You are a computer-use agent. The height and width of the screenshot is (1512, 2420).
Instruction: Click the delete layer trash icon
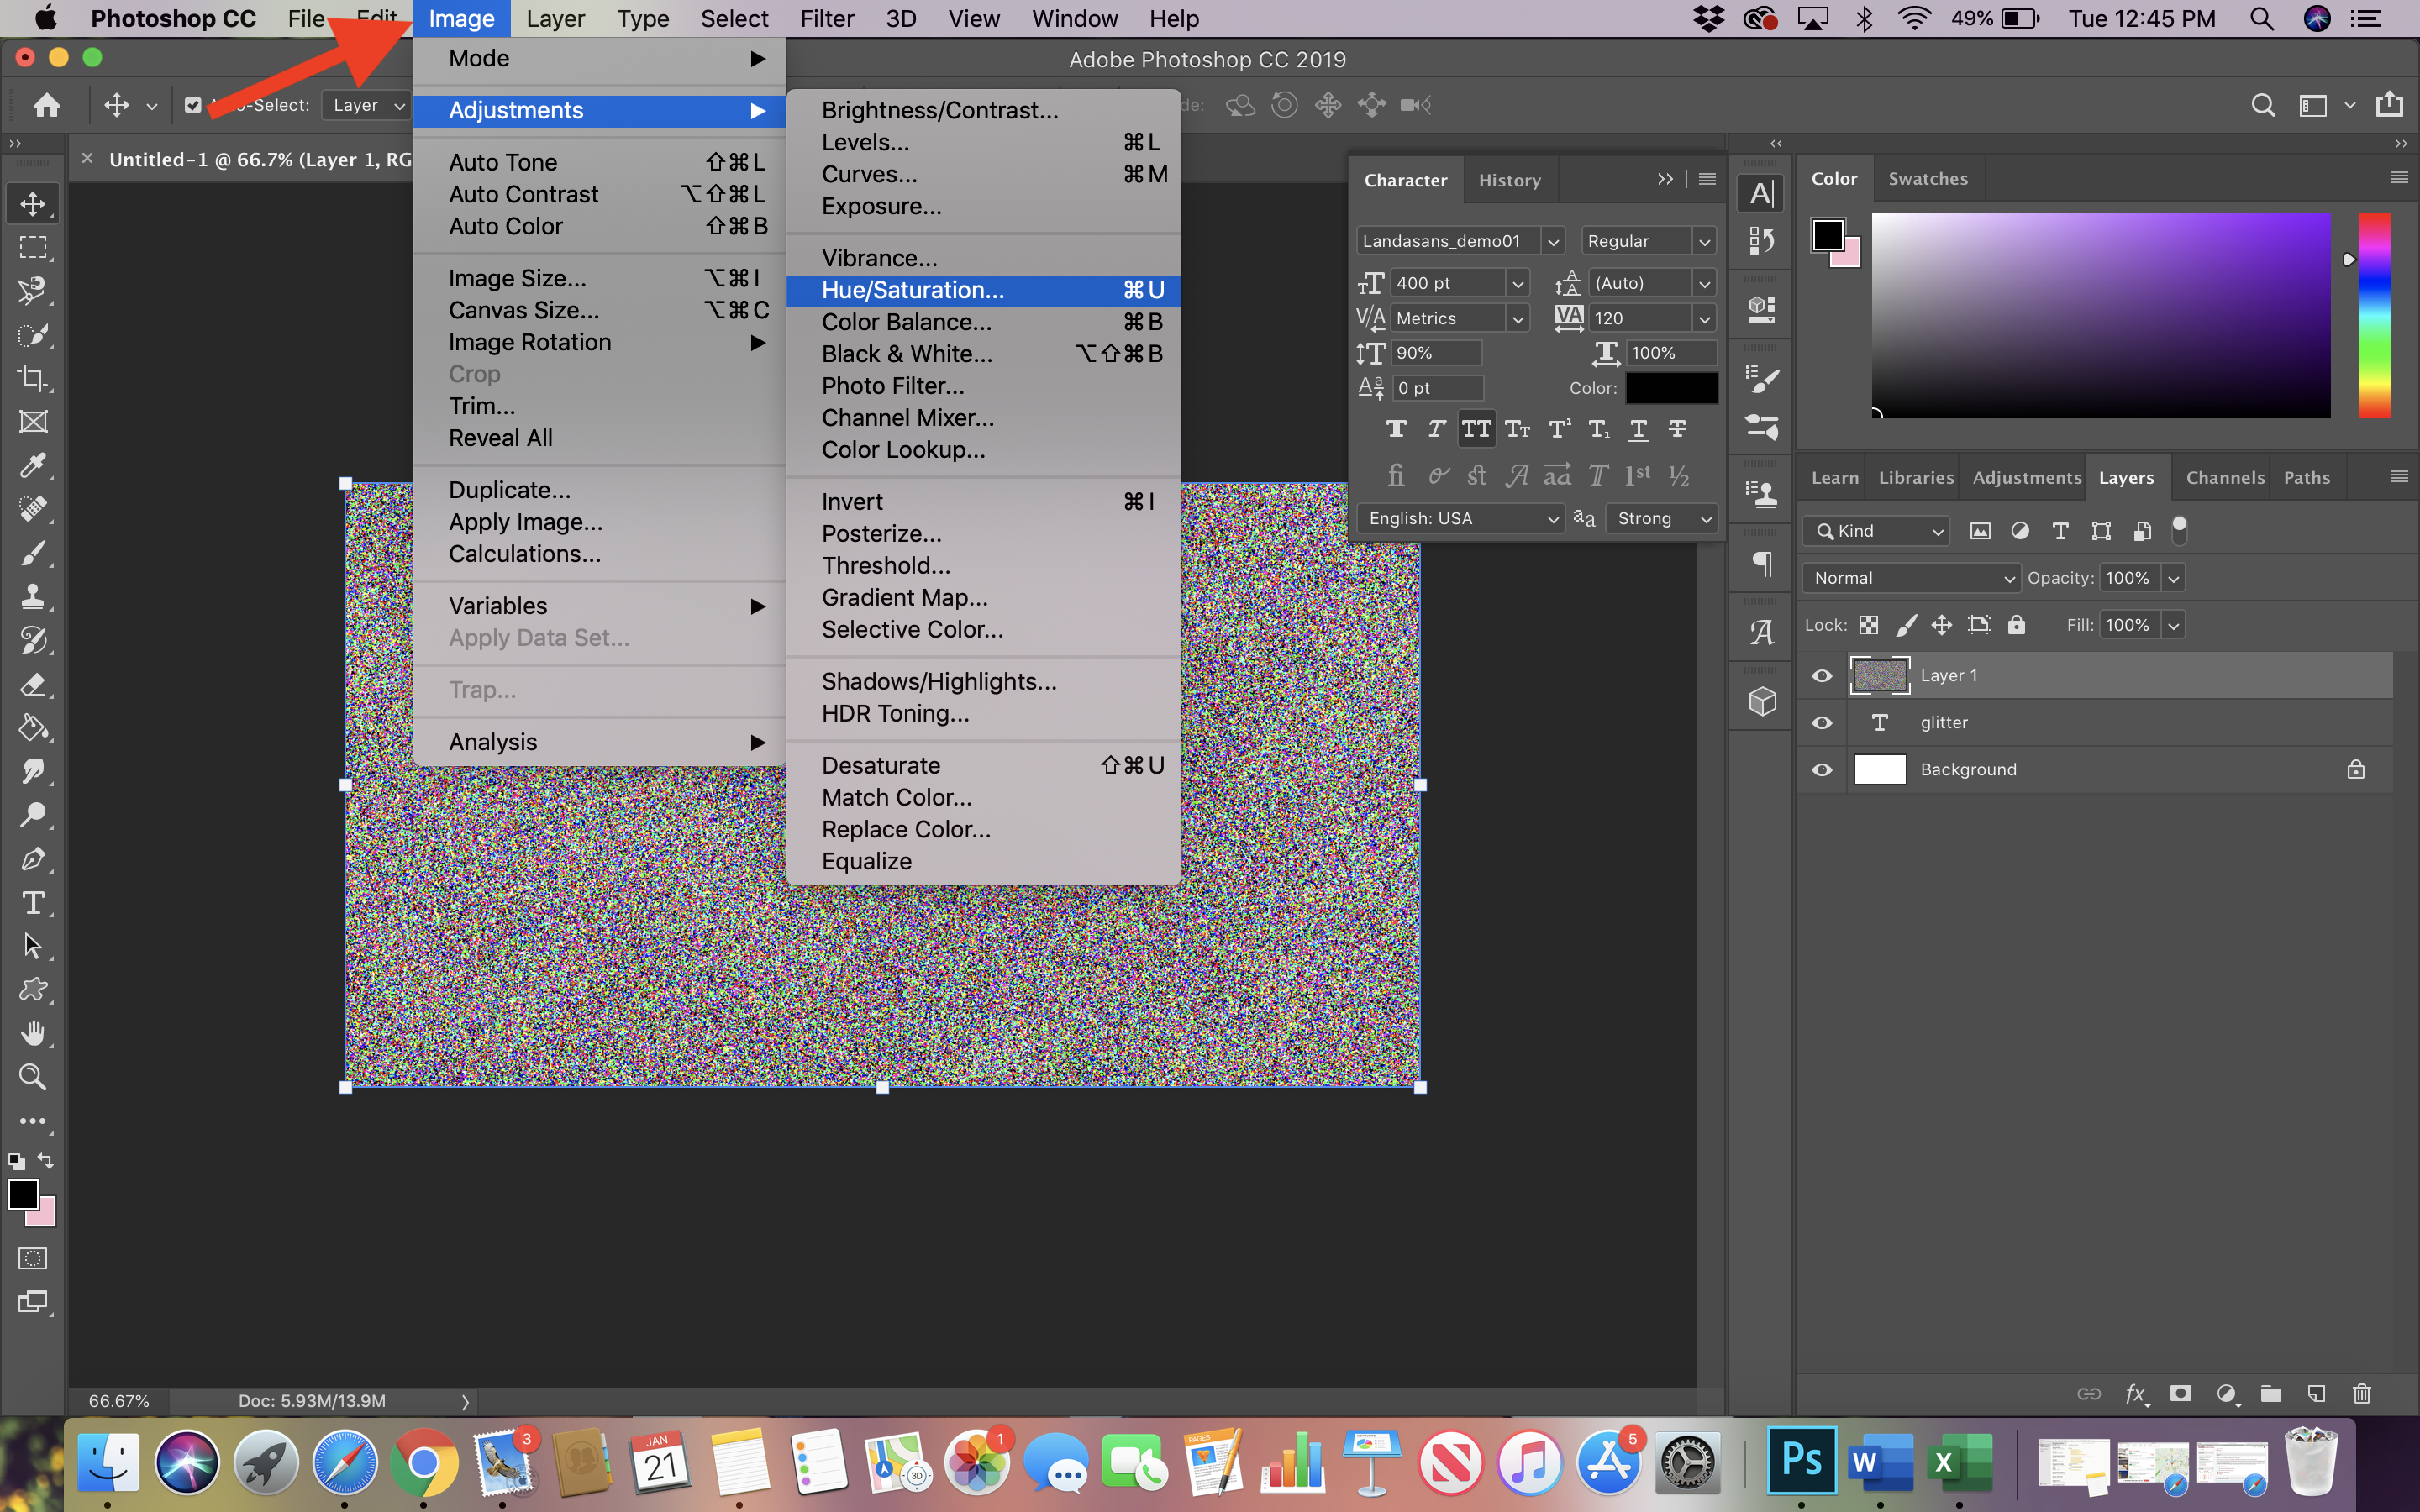[x=2362, y=1394]
